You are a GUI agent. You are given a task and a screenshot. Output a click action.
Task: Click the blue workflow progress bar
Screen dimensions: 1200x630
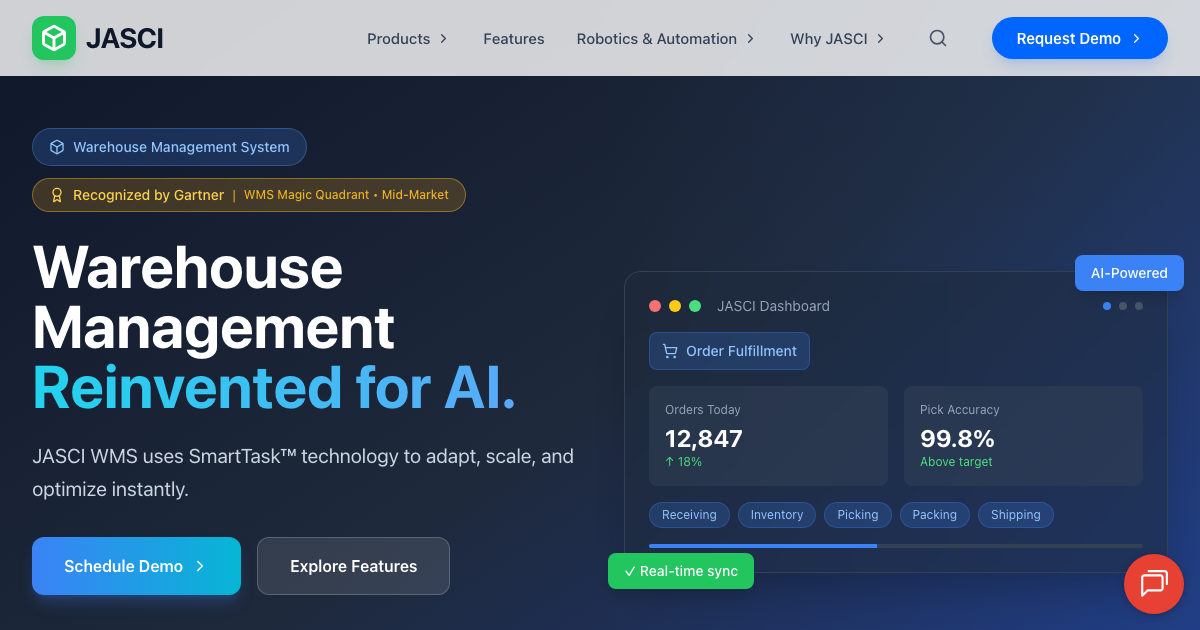click(x=763, y=546)
